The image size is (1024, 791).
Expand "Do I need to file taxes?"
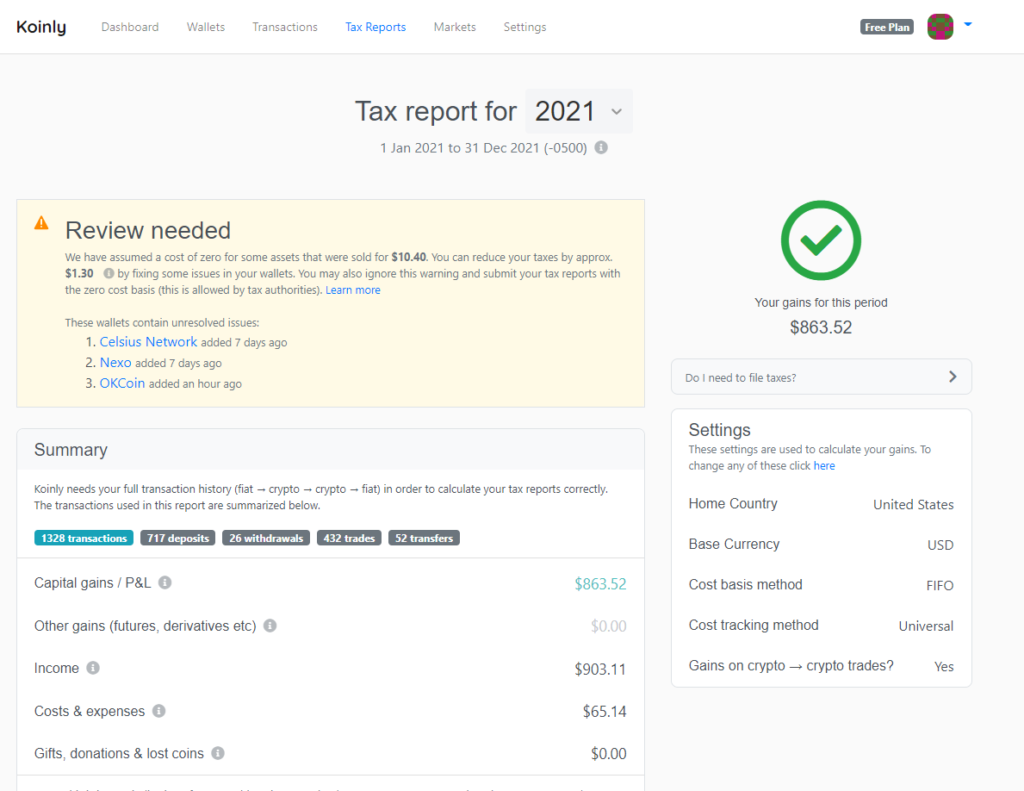point(821,377)
